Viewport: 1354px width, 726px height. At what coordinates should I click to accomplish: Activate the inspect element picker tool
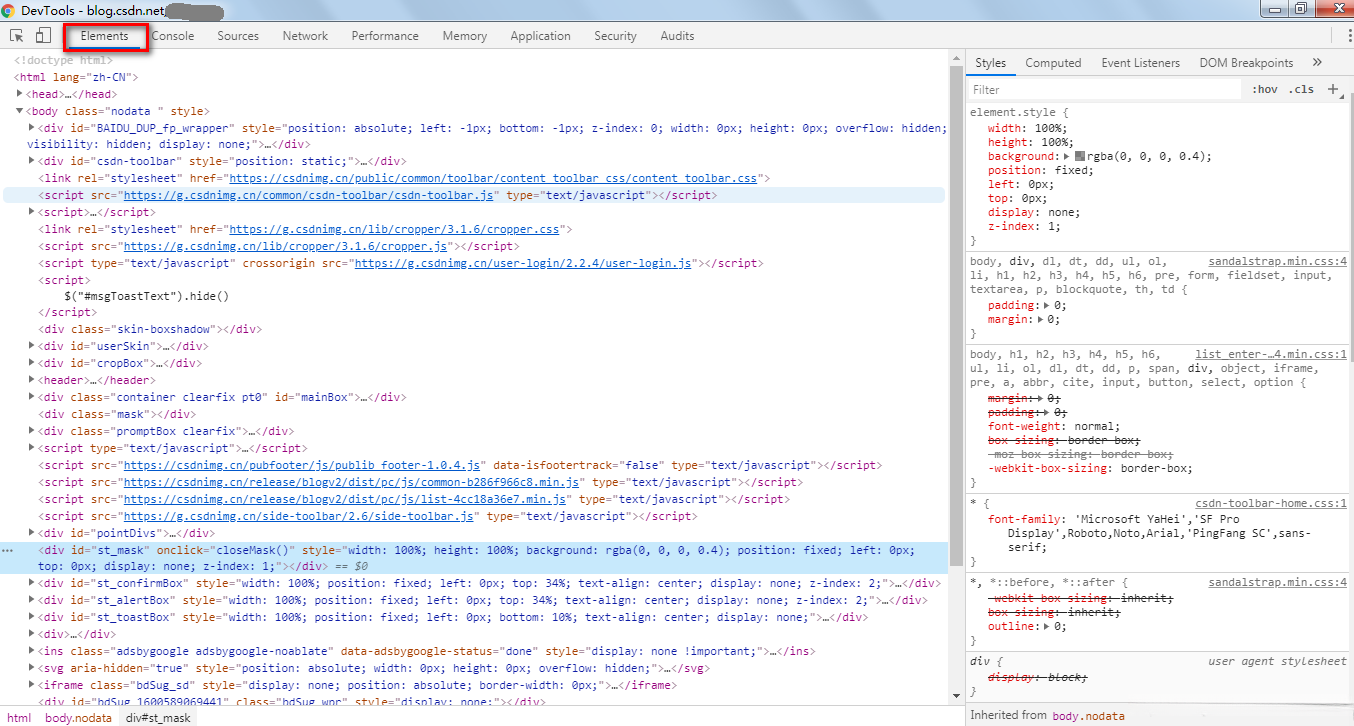[17, 36]
